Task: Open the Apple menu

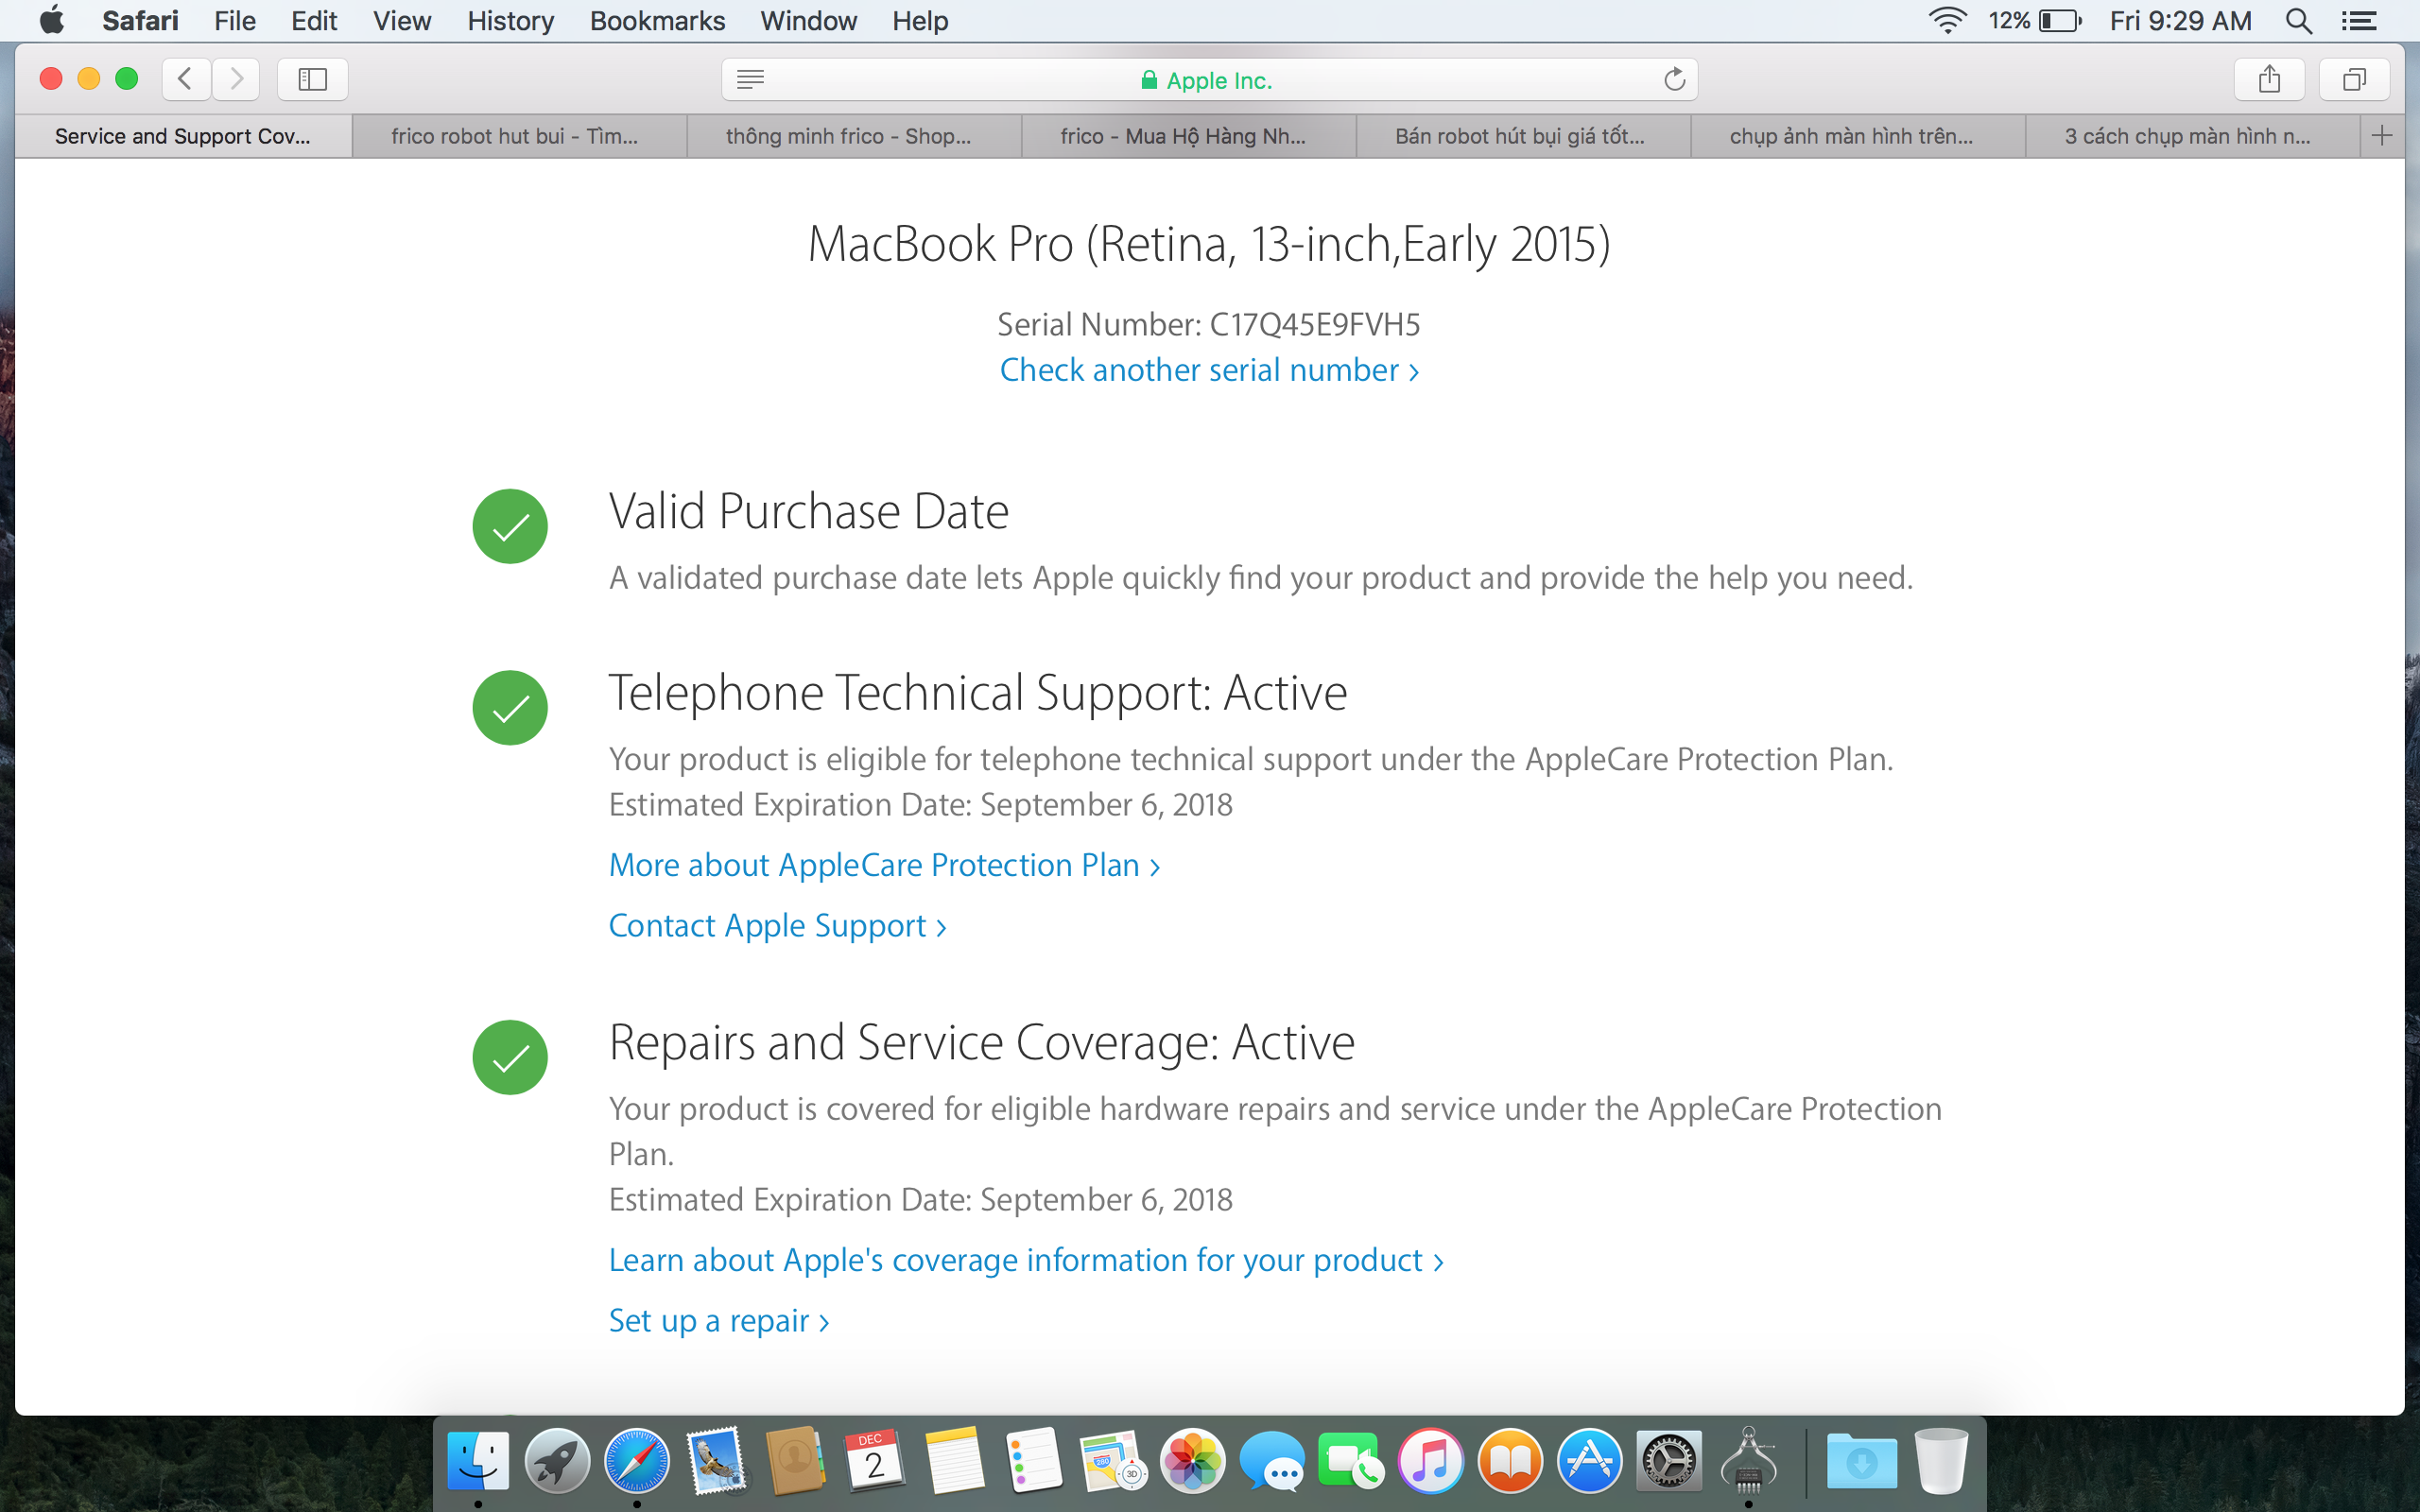Action: (x=51, y=20)
